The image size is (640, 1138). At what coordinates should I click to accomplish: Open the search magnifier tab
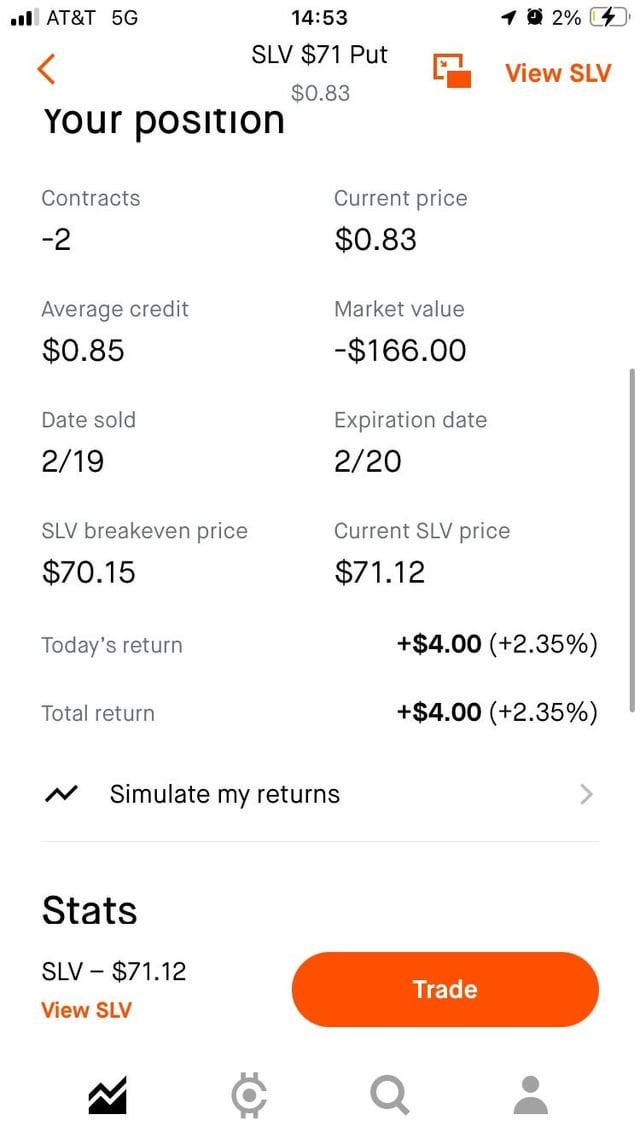(389, 1096)
